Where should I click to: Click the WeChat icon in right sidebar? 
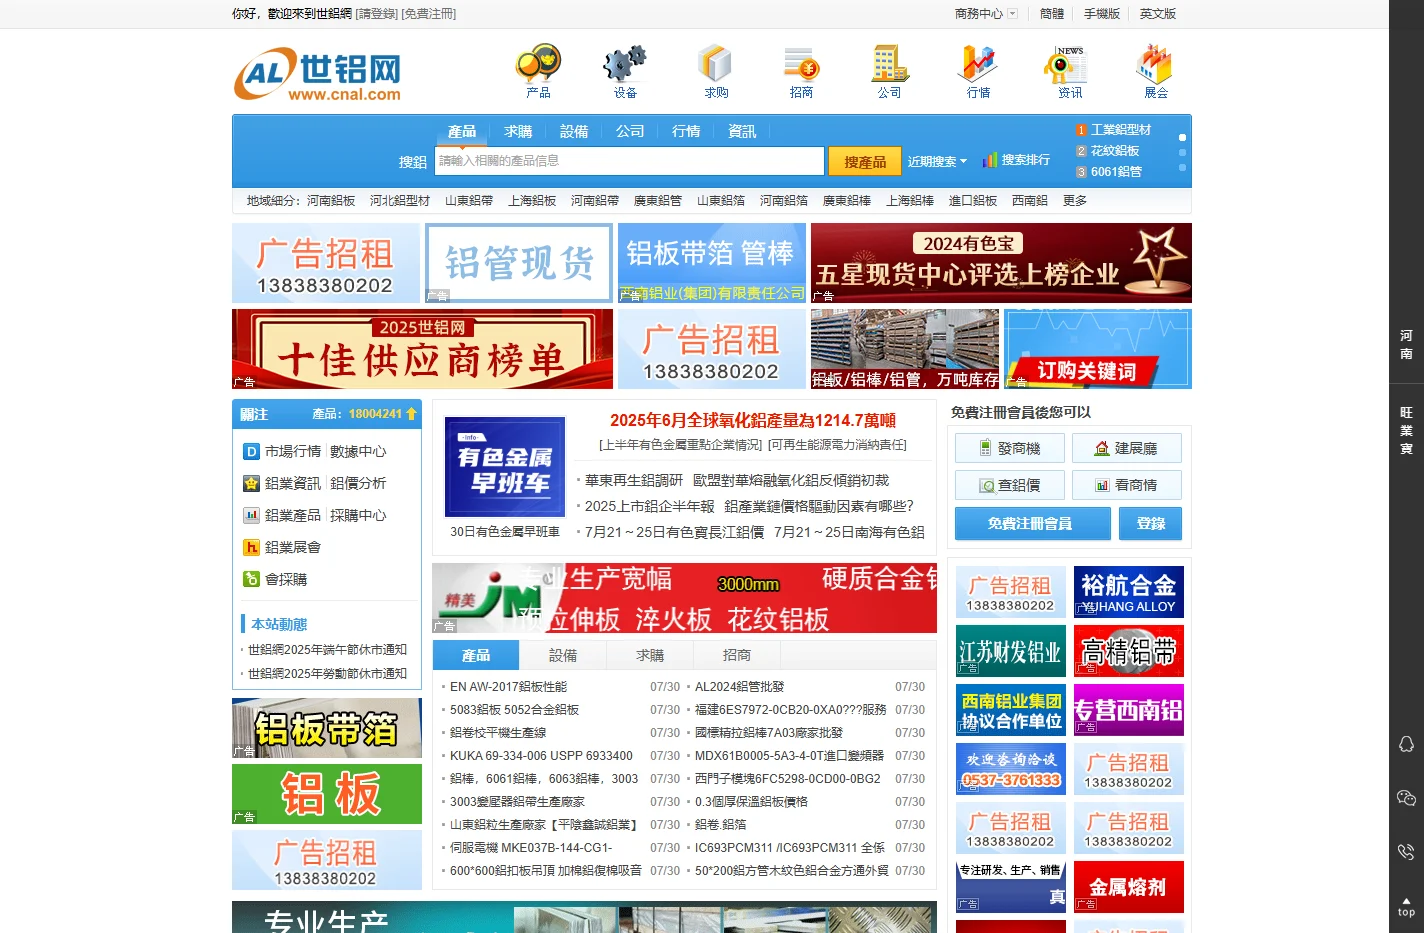pos(1406,798)
